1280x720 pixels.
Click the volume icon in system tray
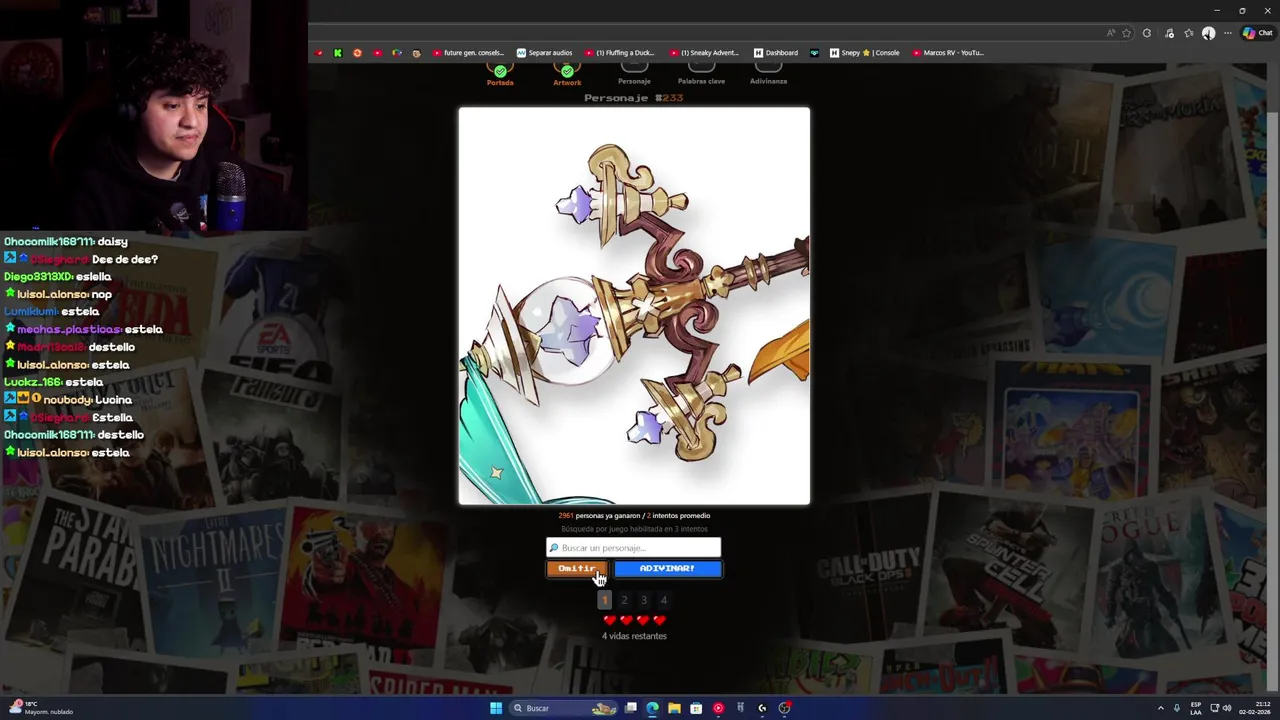coord(1226,708)
